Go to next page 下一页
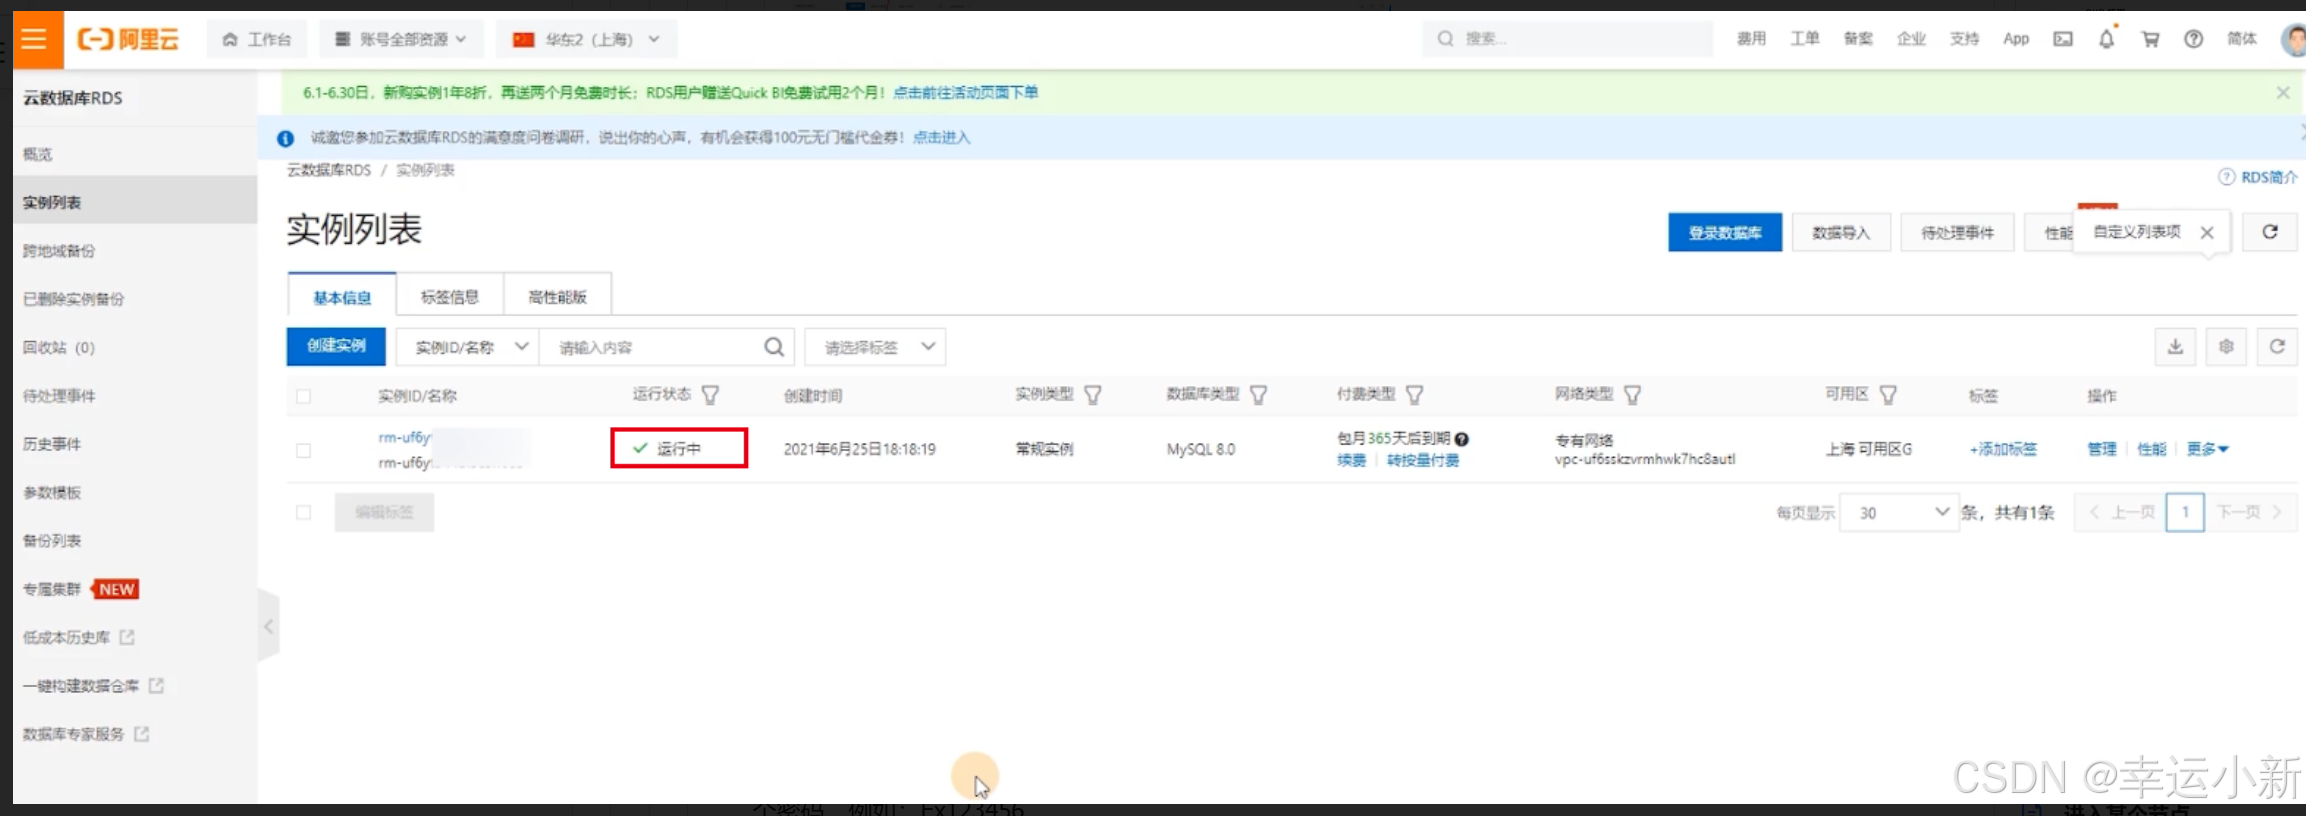This screenshot has height=816, width=2306. (x=2249, y=512)
